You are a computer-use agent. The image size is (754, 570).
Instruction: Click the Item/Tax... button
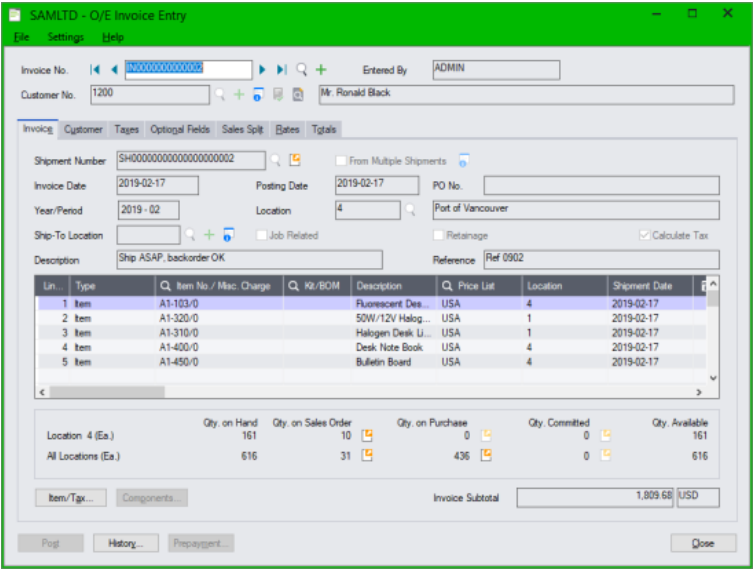(x=71, y=498)
